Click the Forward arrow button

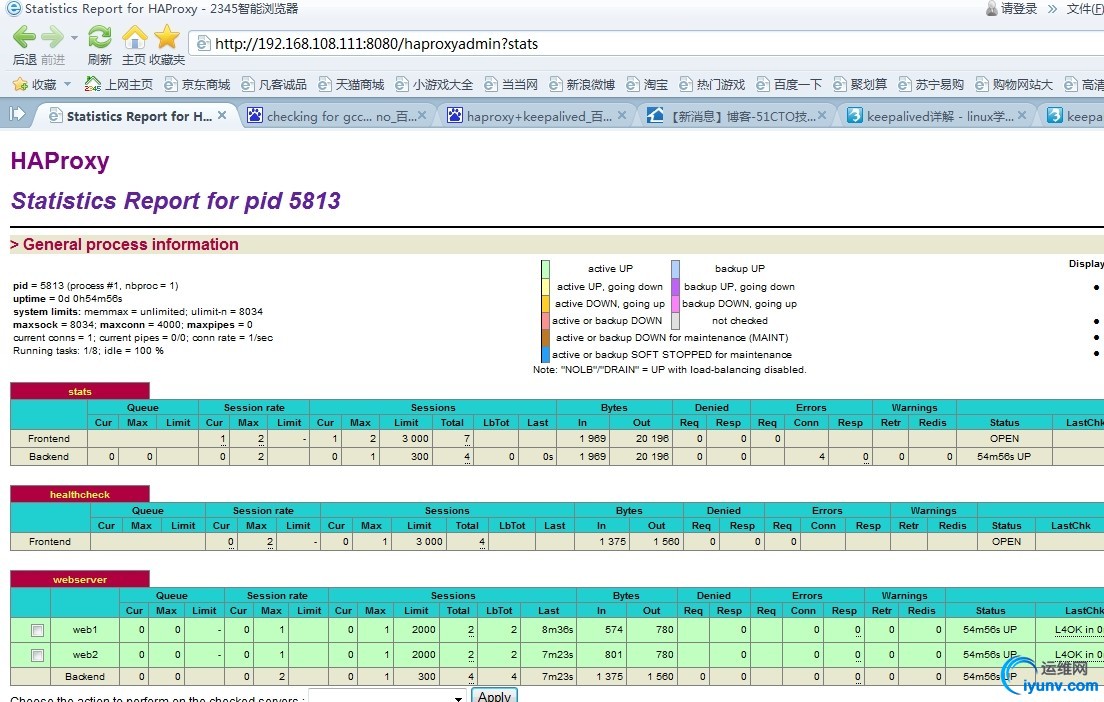[53, 37]
